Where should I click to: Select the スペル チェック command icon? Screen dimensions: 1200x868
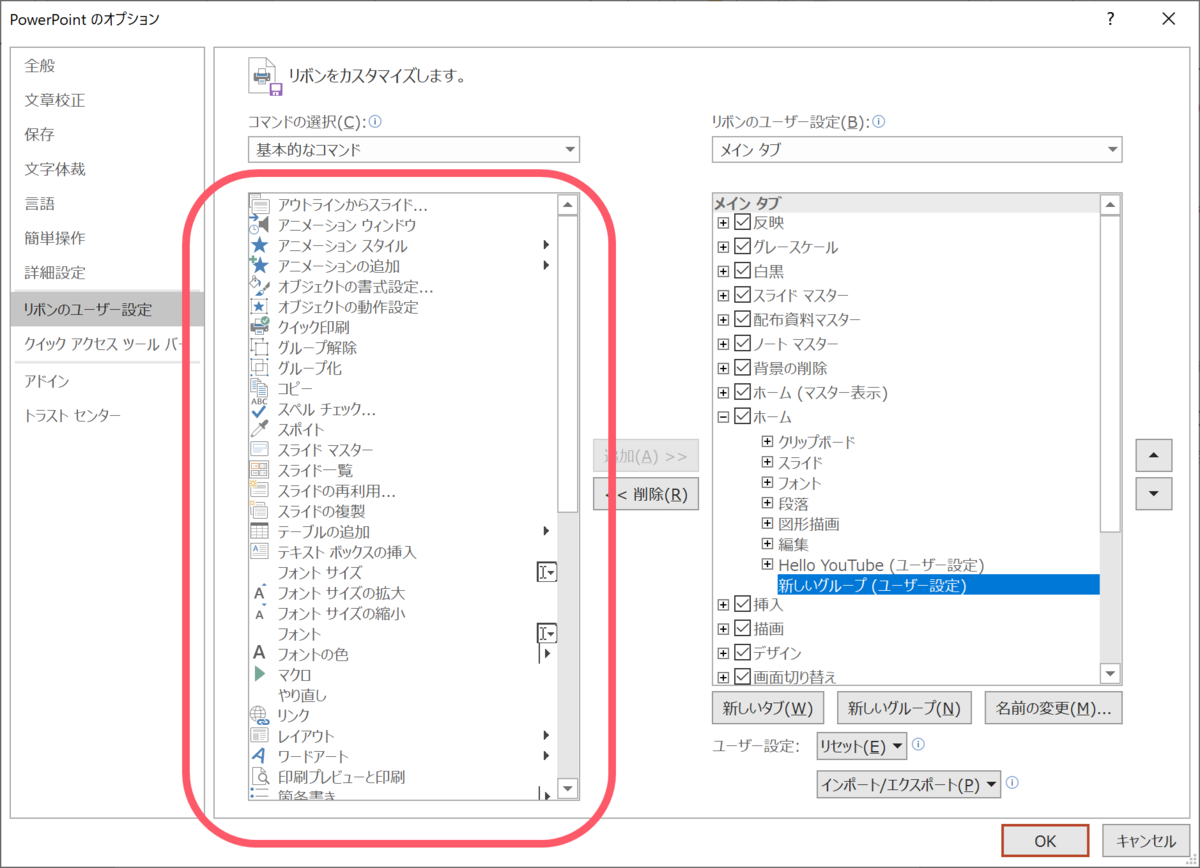[260, 408]
